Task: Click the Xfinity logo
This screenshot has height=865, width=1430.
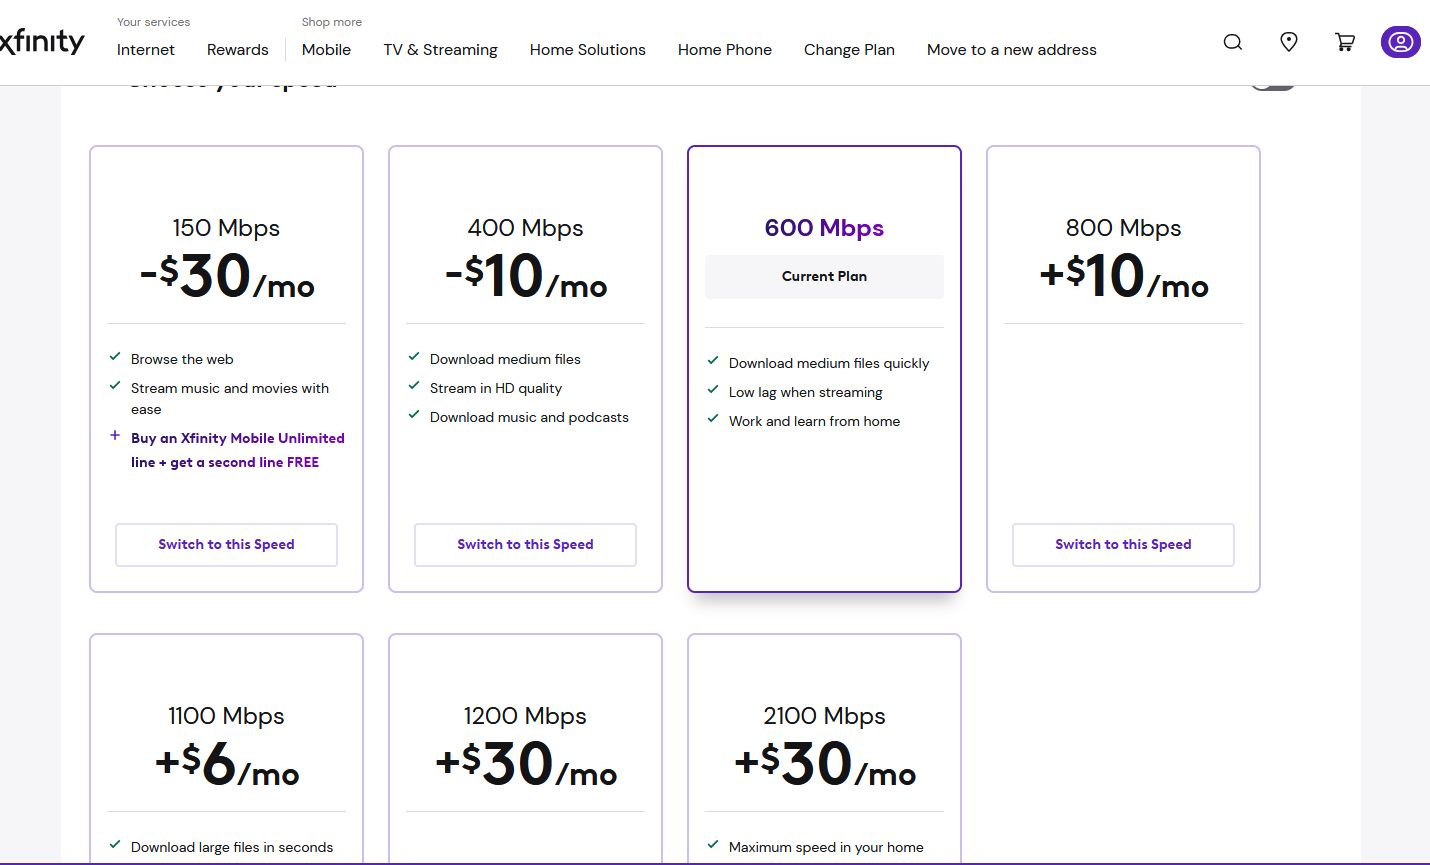Action: pyautogui.click(x=42, y=42)
